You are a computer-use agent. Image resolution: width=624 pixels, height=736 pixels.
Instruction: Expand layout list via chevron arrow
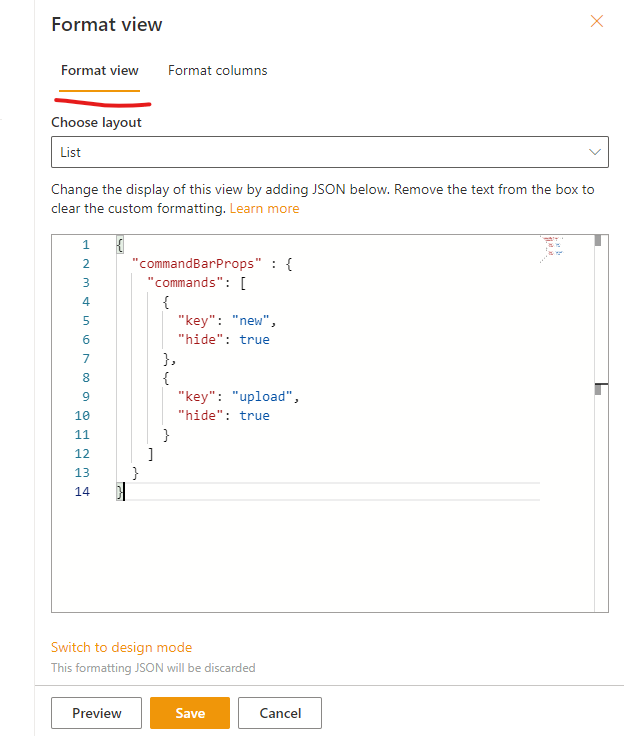pyautogui.click(x=594, y=152)
